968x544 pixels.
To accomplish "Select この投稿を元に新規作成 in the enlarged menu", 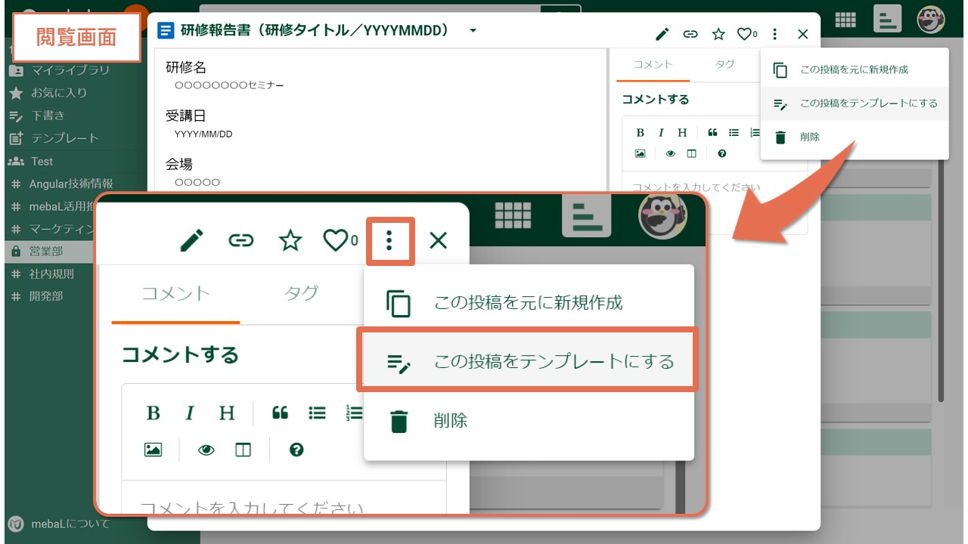I will coord(527,303).
